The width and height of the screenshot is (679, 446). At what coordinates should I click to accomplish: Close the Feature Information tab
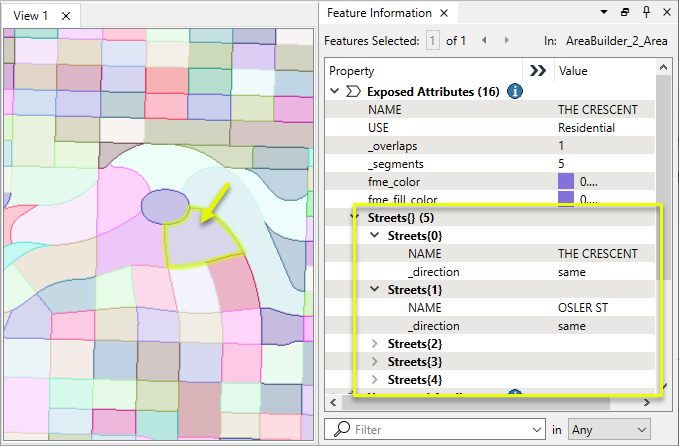click(x=447, y=14)
